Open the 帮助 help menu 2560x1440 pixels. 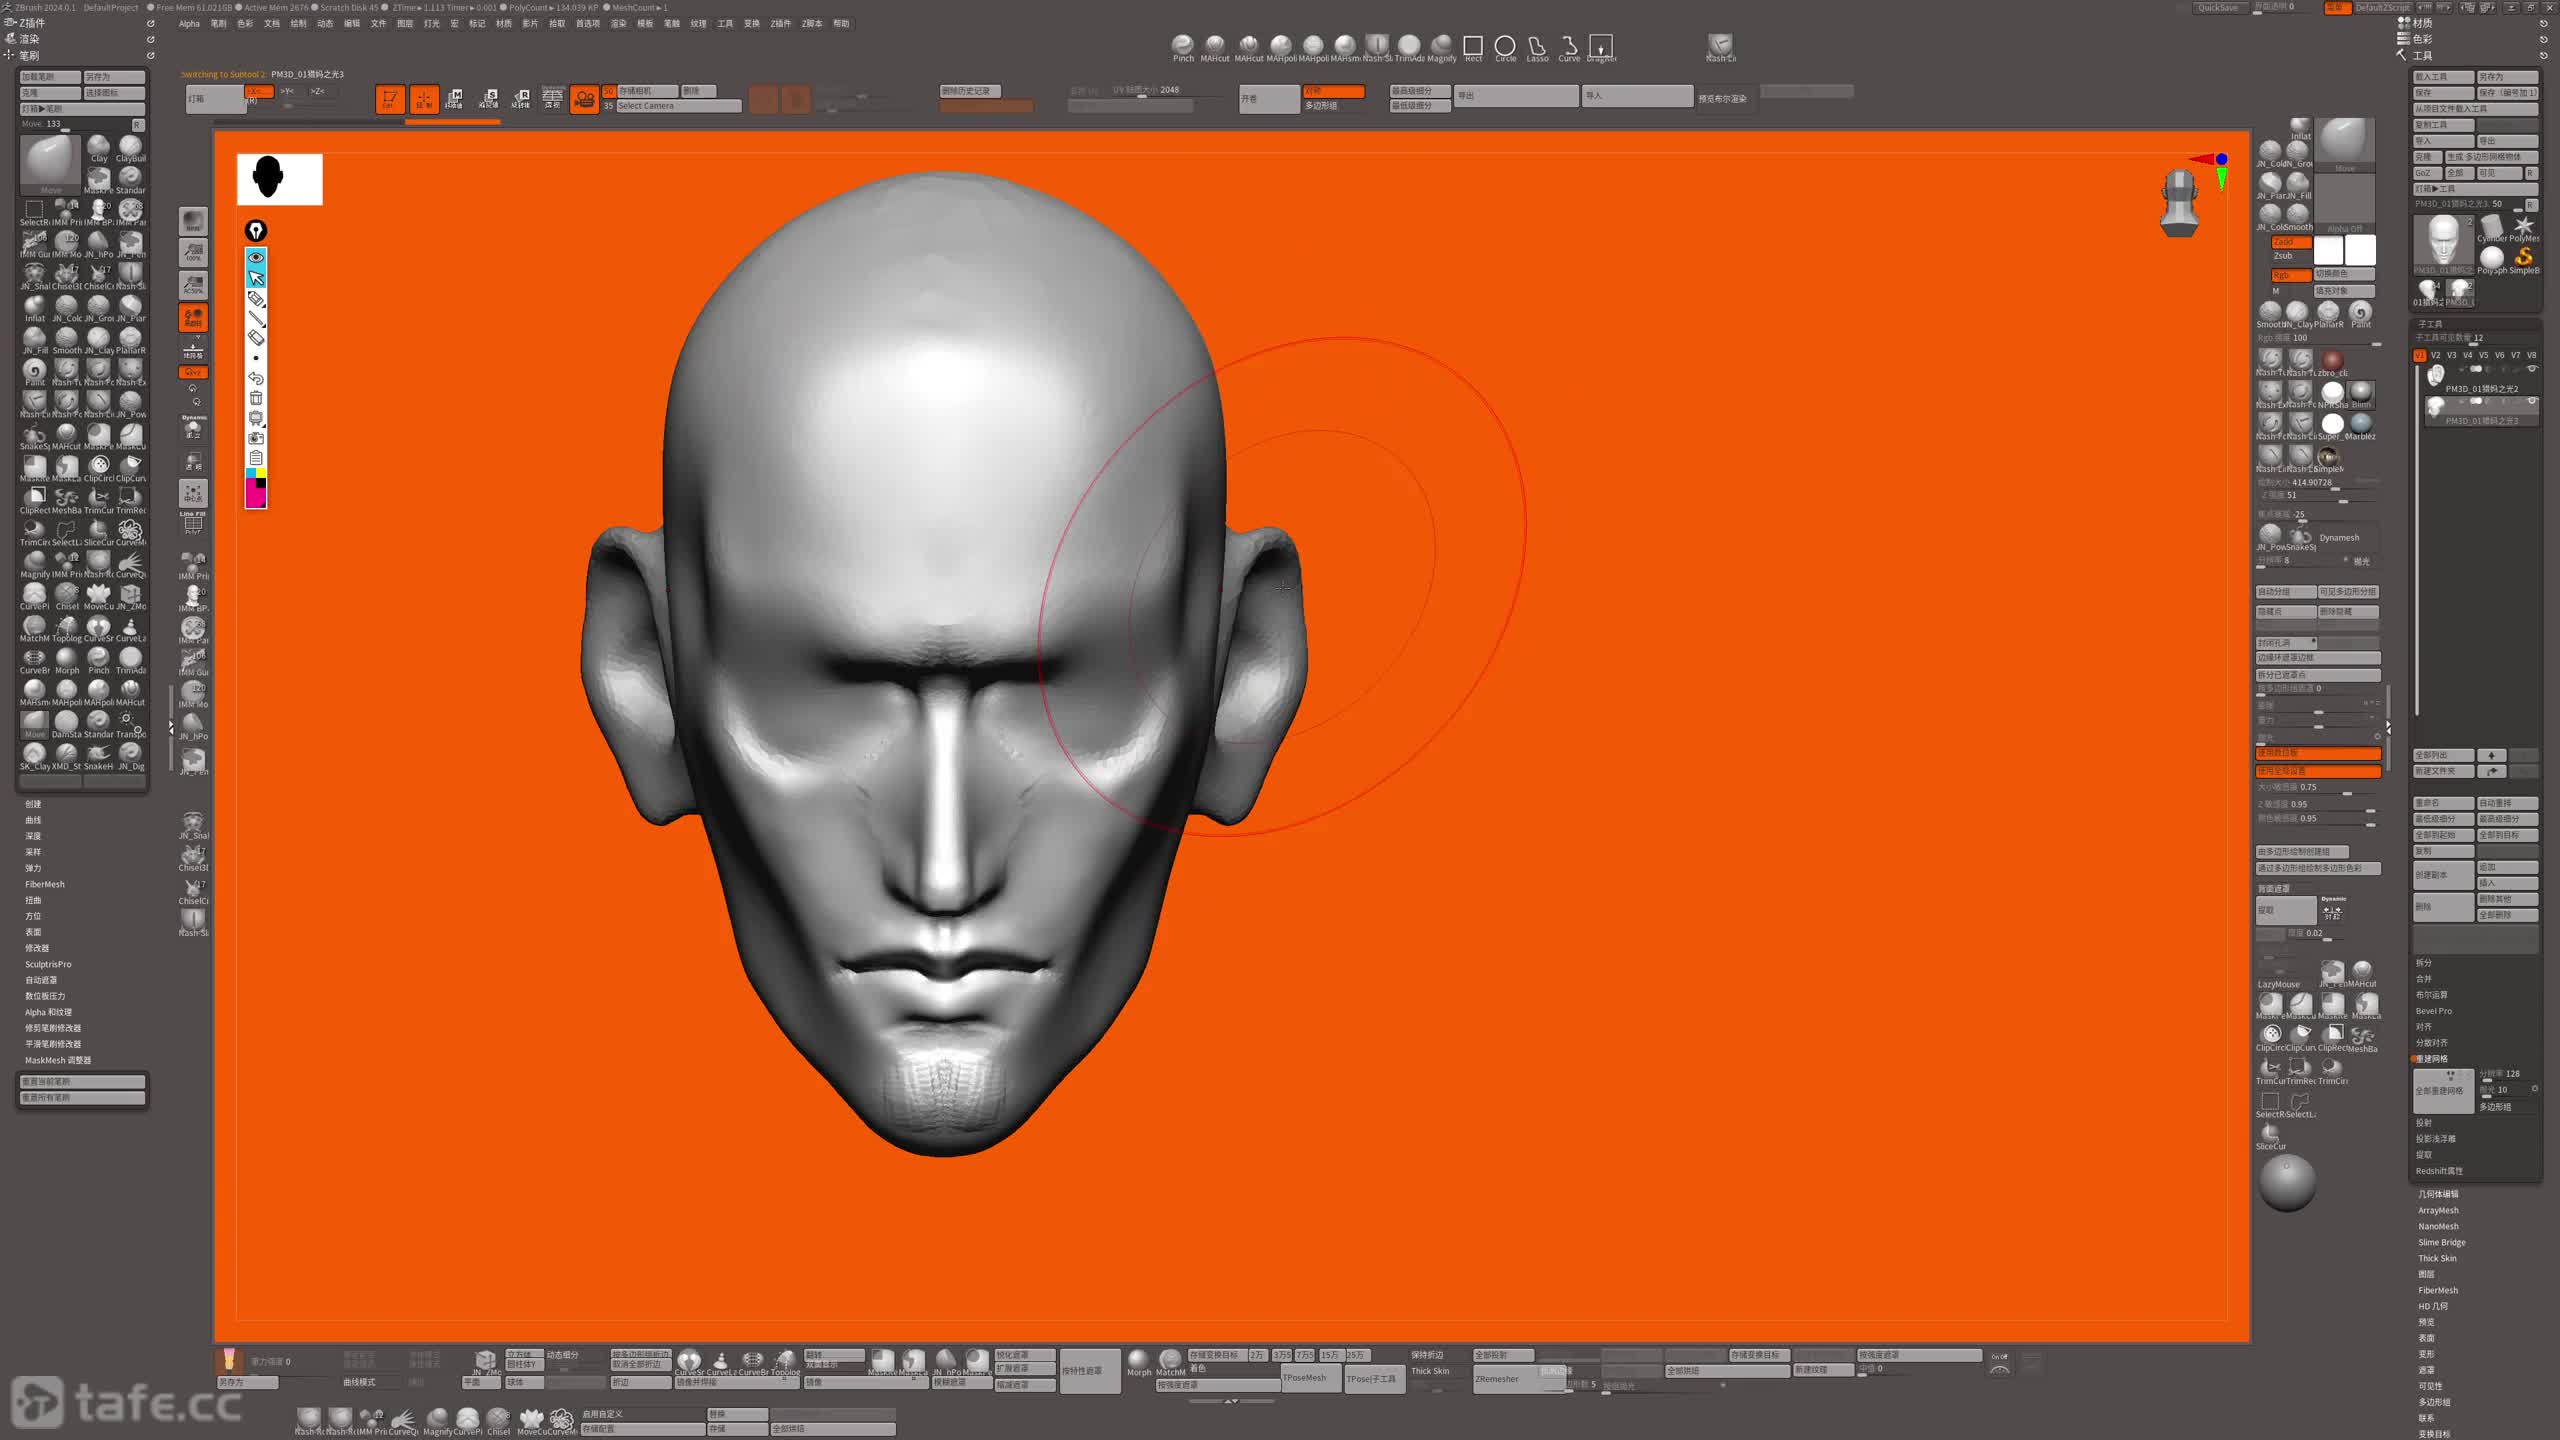tap(841, 24)
